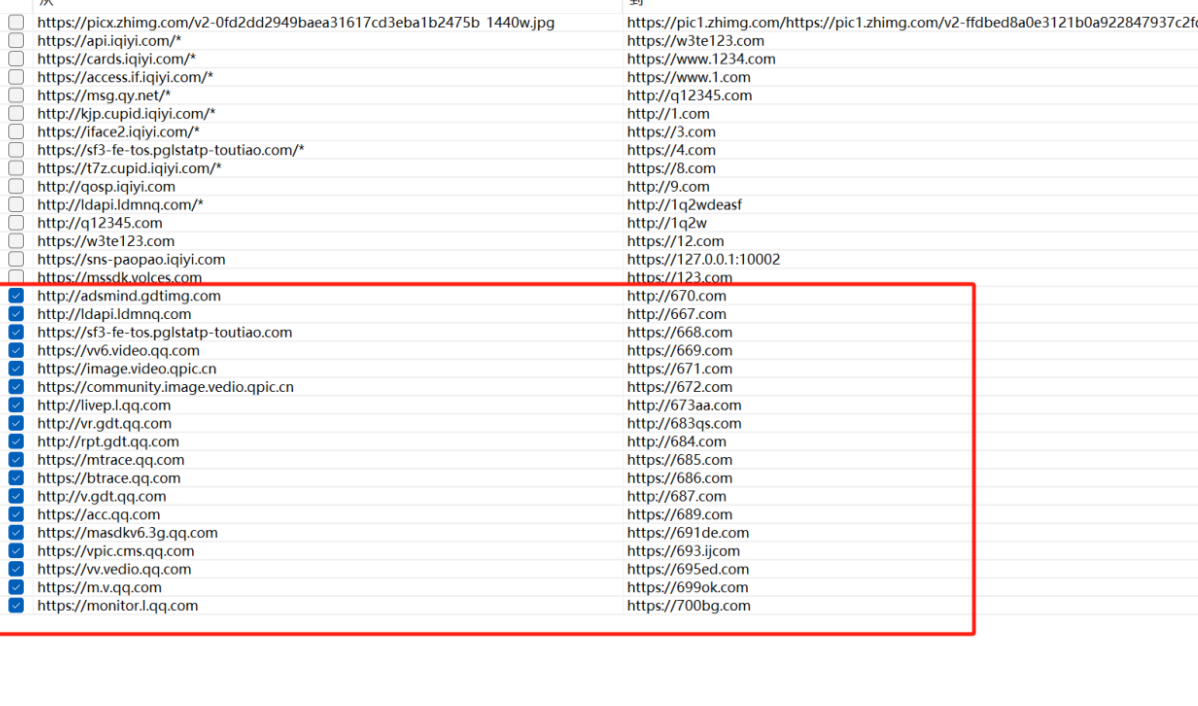Check the http://kjp.cupid.iqiyi.com/* row box
Viewport: 1198px width, 706px height.
16,114
